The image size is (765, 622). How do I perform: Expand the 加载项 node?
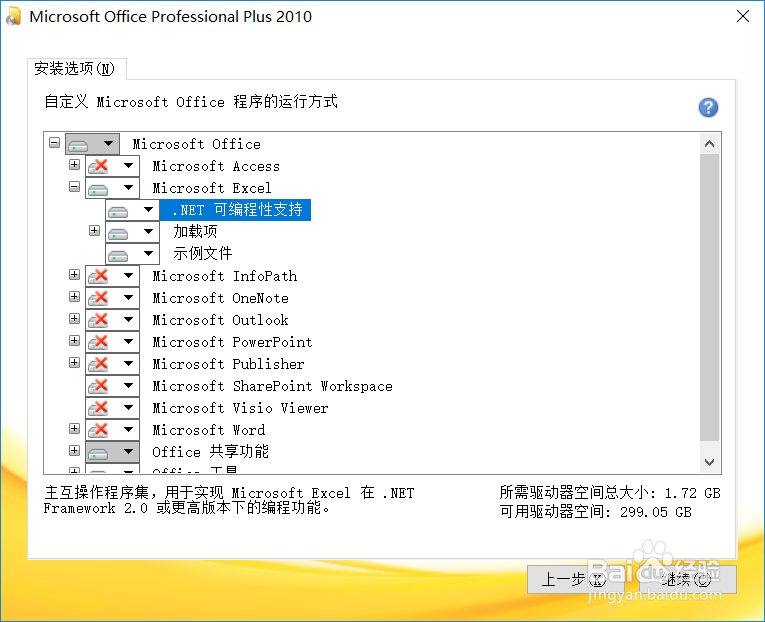click(95, 230)
